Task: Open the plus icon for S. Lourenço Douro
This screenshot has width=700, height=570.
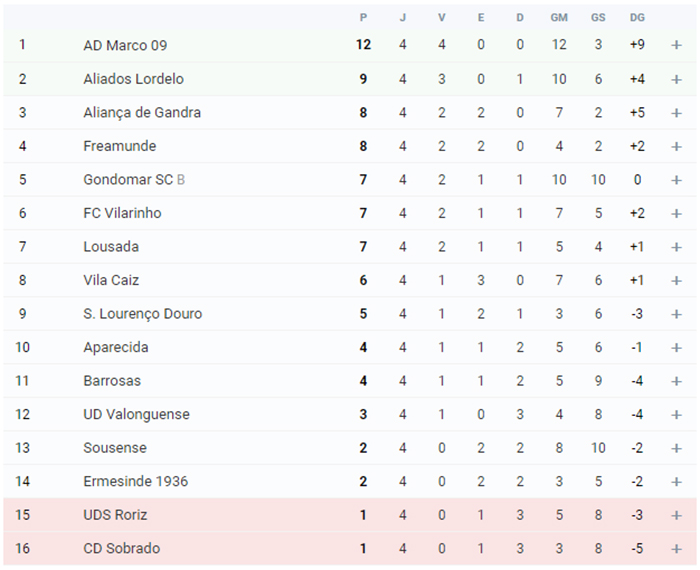Action: [676, 314]
